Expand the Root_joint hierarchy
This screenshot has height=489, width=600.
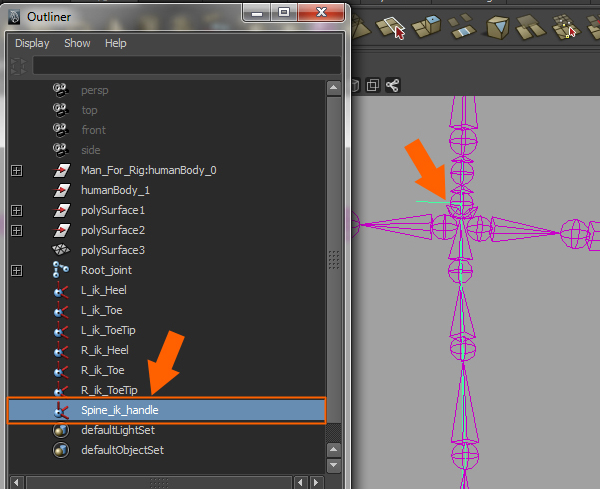click(x=16, y=271)
